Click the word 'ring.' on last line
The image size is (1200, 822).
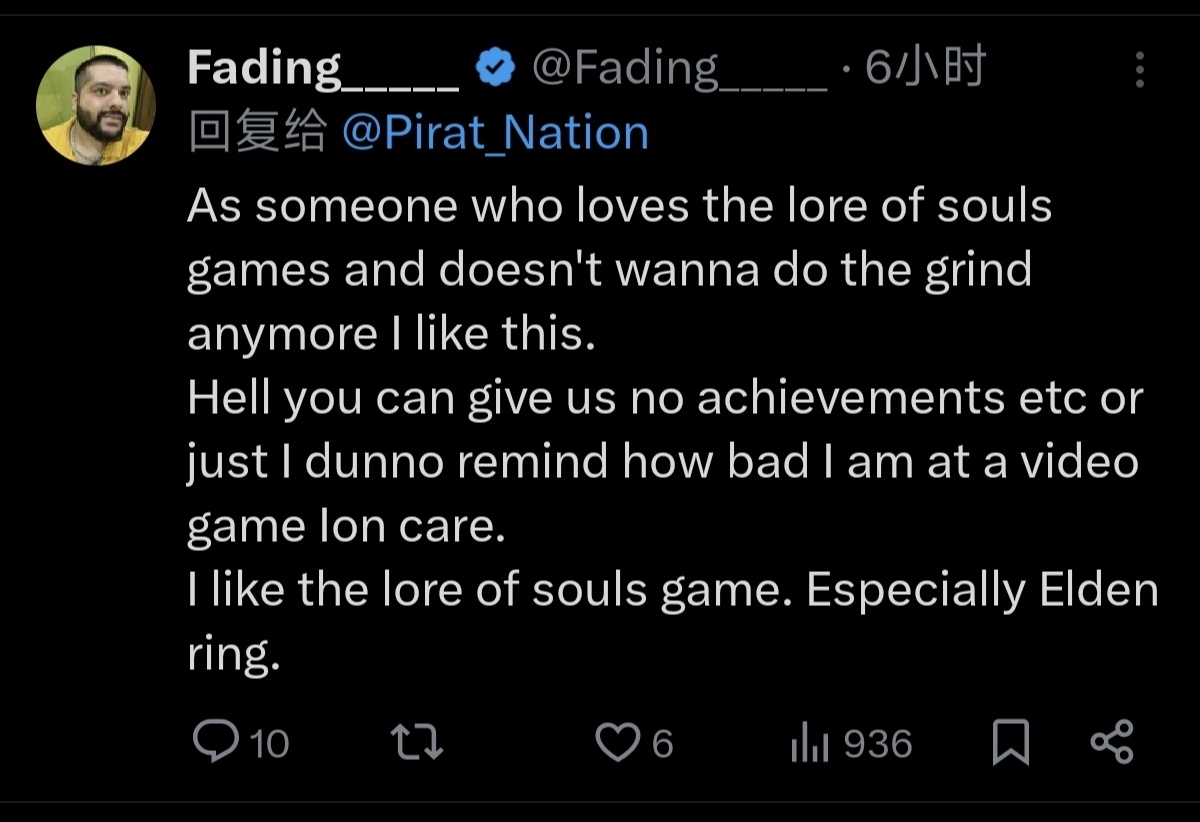[x=230, y=654]
